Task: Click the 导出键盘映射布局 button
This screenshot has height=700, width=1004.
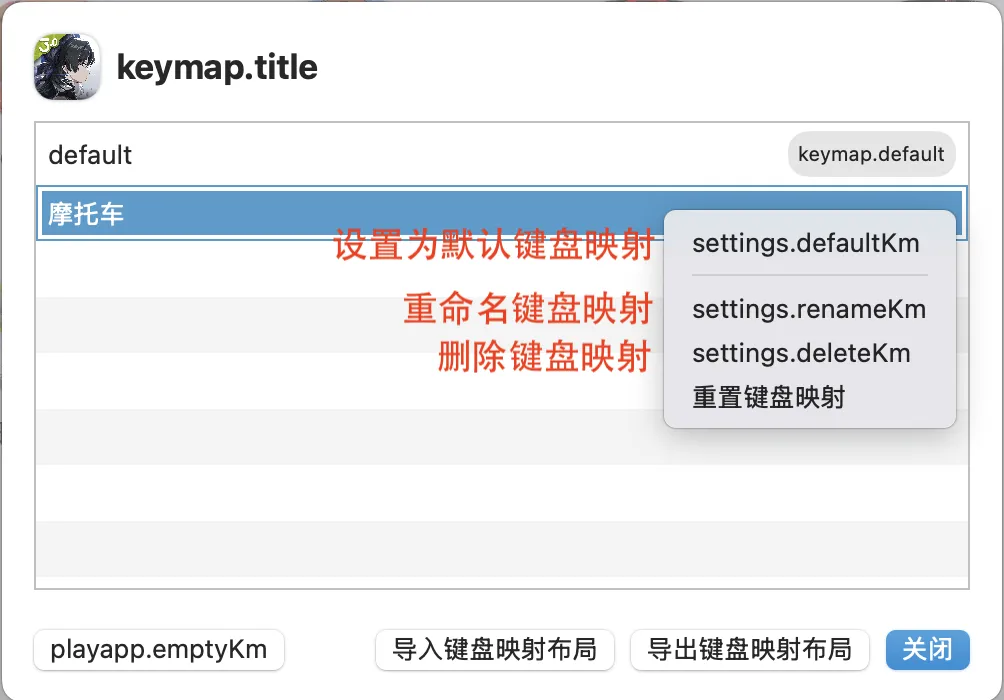Action: [x=750, y=650]
